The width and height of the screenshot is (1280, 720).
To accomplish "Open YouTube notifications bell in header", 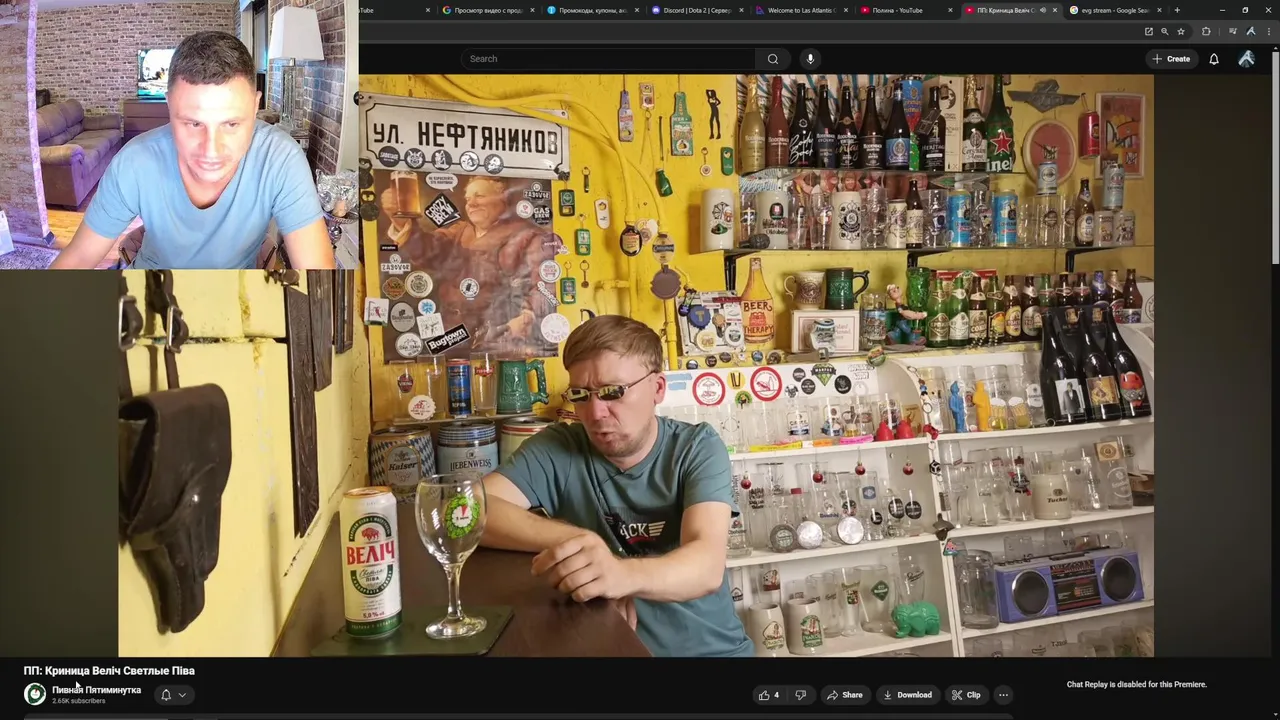I will coord(1214,59).
